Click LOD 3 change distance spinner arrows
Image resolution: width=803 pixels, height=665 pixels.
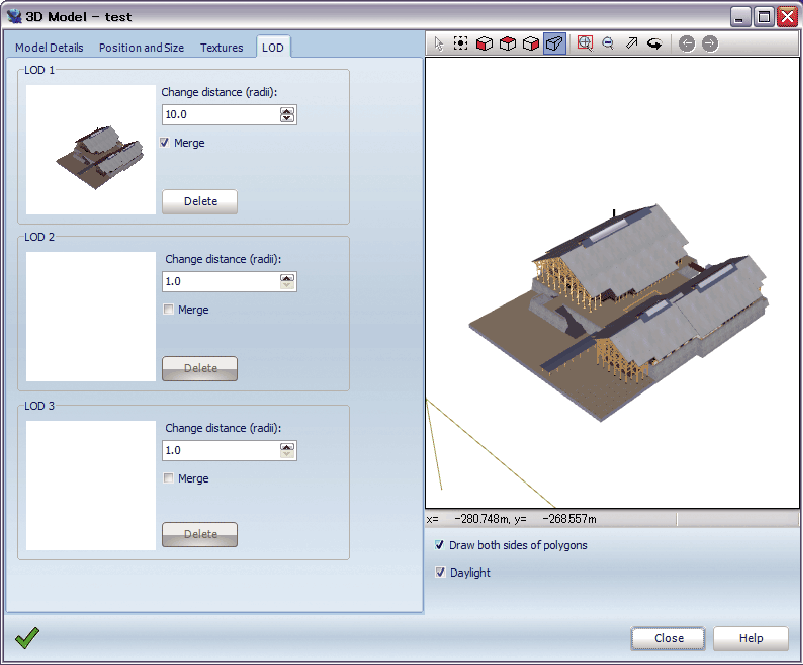287,450
